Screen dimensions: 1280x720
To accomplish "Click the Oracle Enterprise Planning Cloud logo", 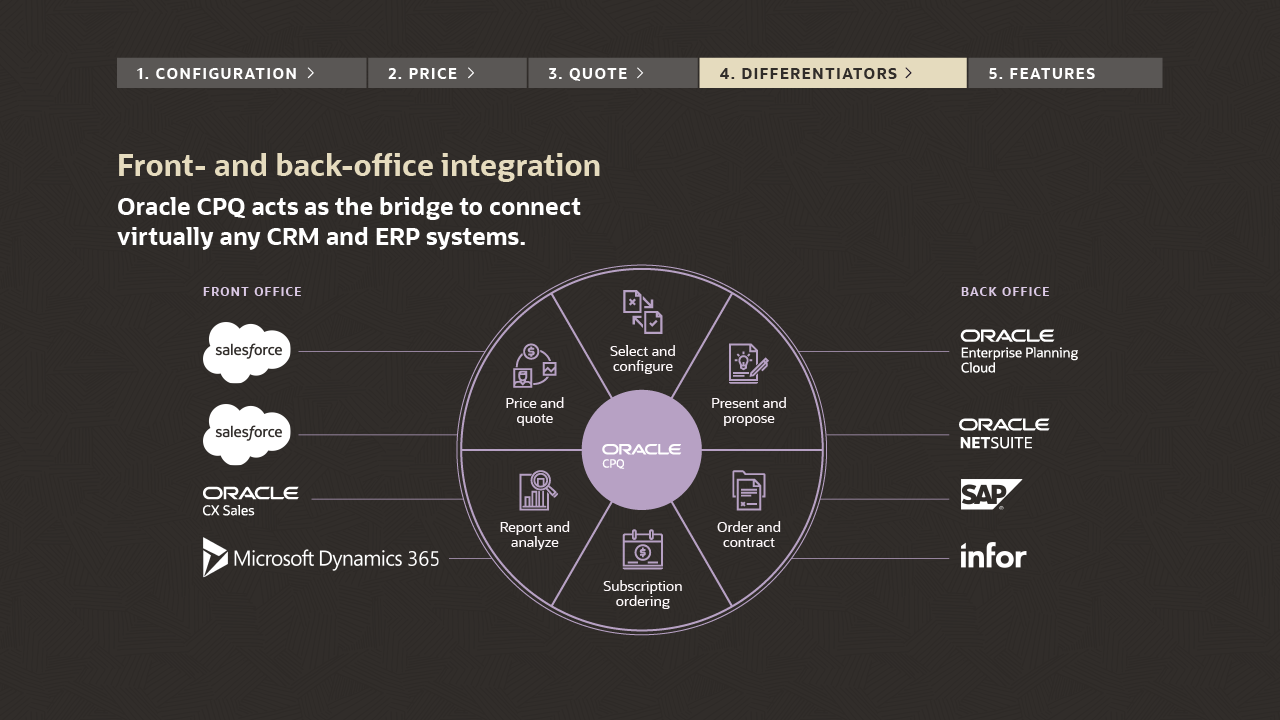I will (x=1019, y=351).
